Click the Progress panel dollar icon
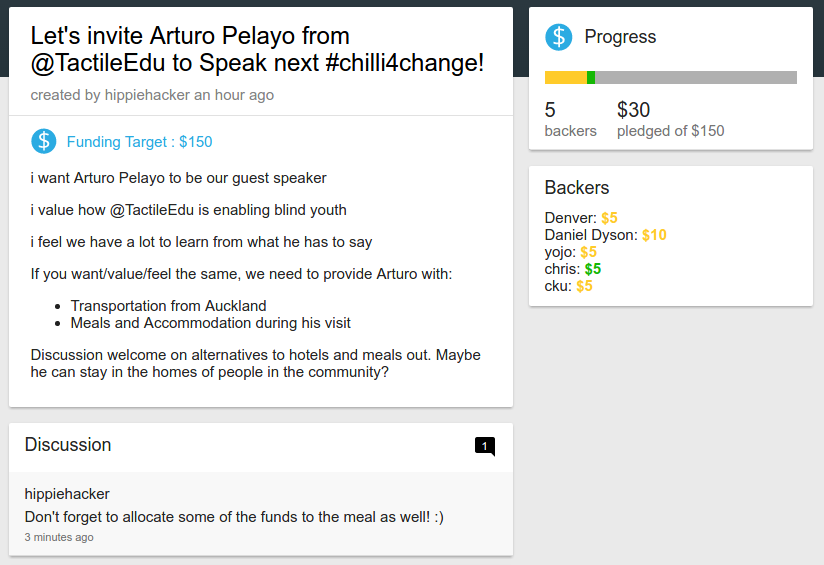 click(558, 37)
